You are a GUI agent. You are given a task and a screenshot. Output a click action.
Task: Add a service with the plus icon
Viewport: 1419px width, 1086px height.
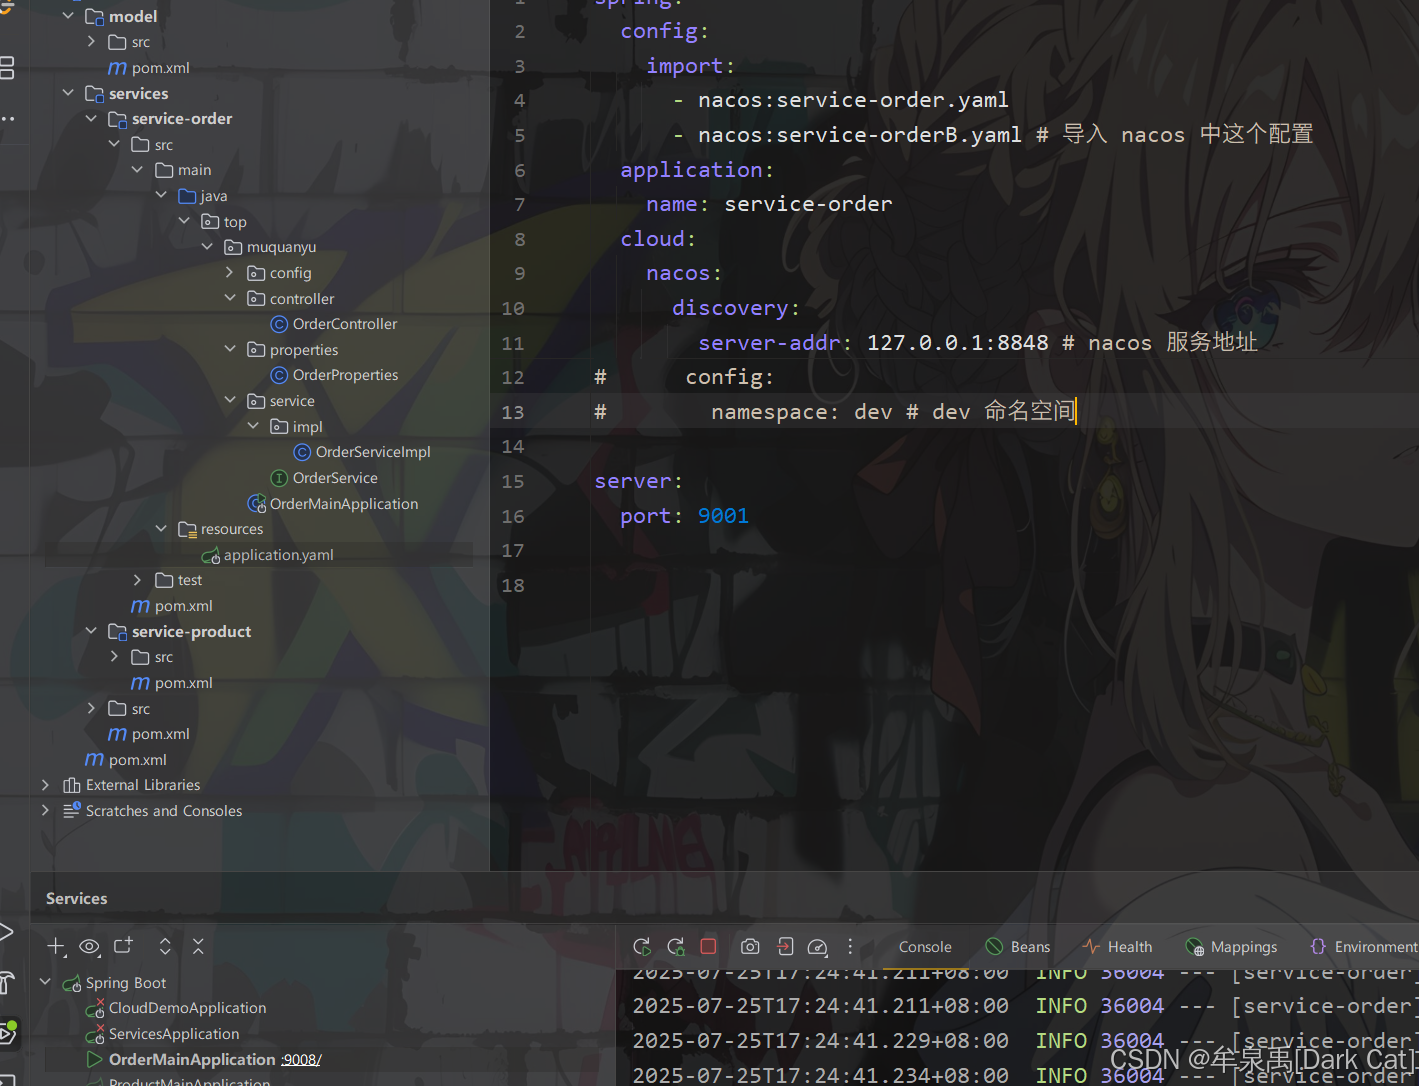tap(56, 946)
